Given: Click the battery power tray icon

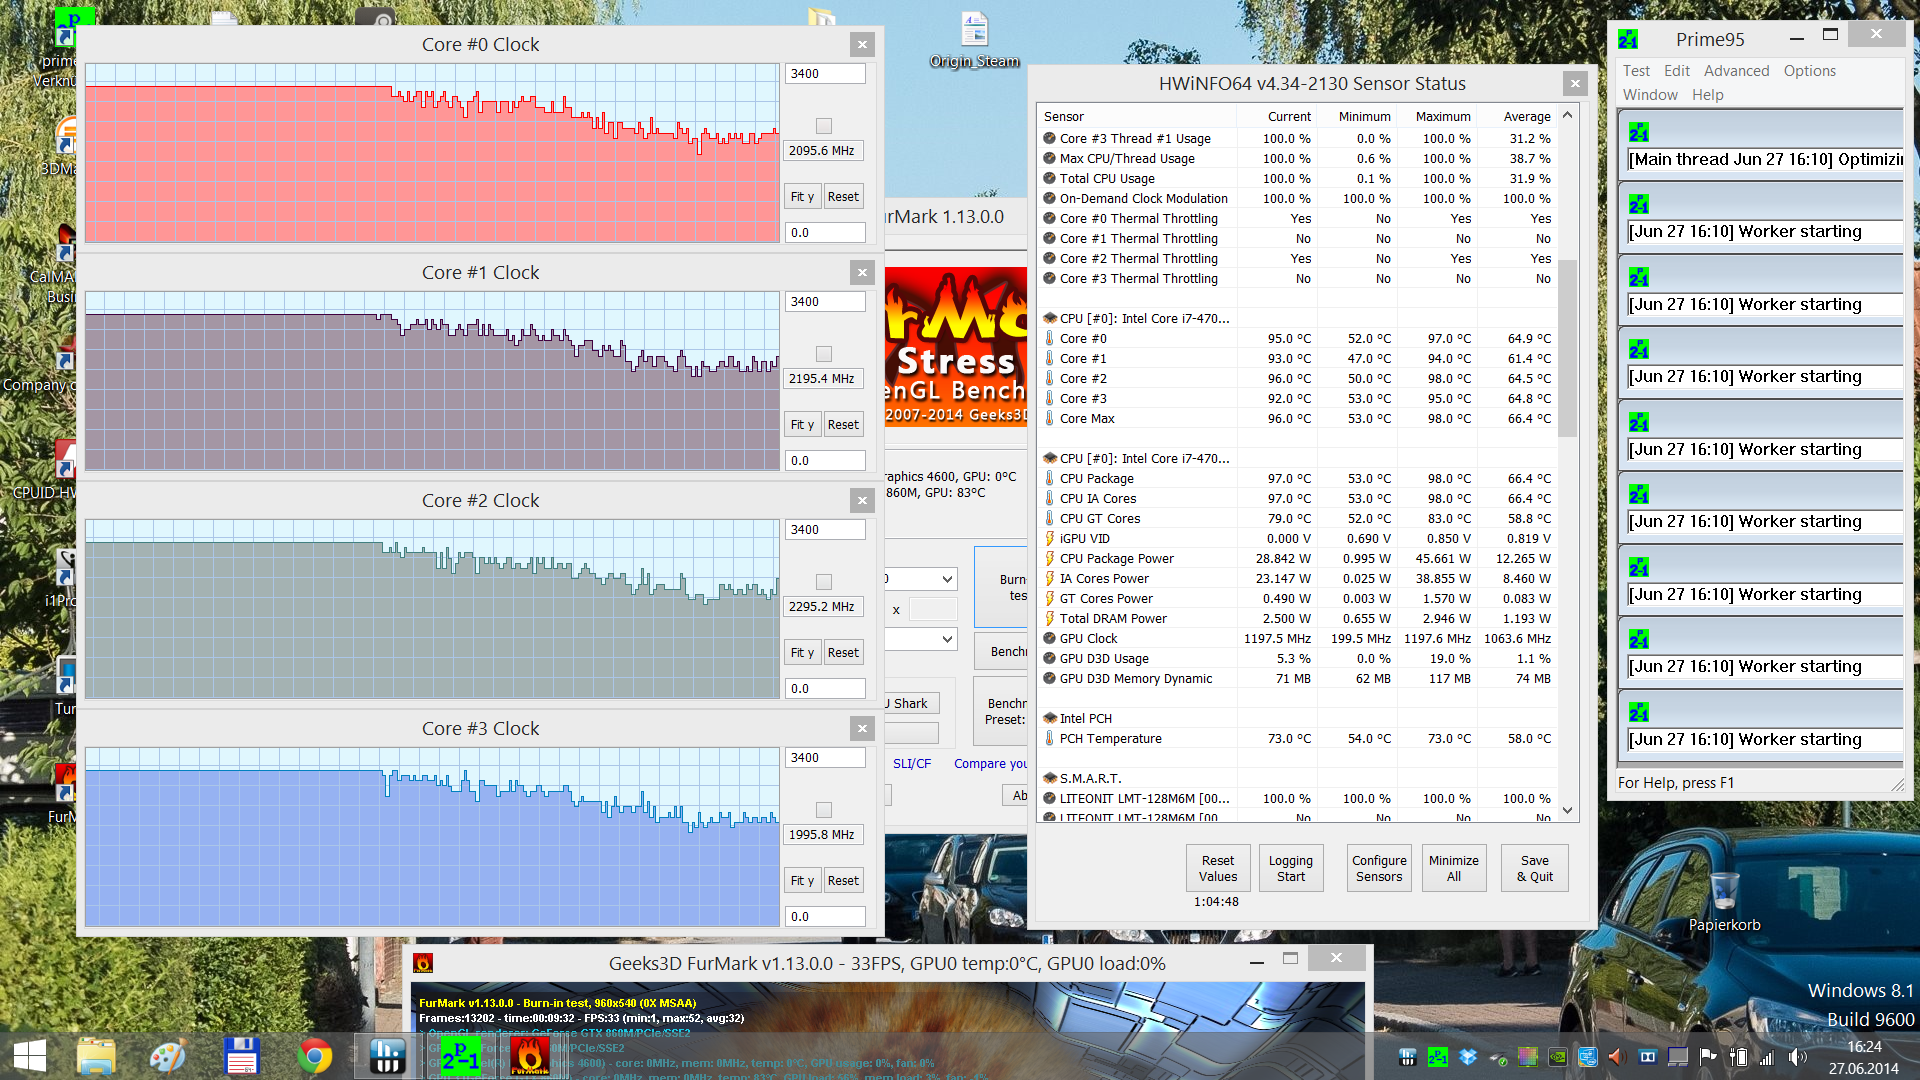Looking at the screenshot, I should click(x=1738, y=1057).
